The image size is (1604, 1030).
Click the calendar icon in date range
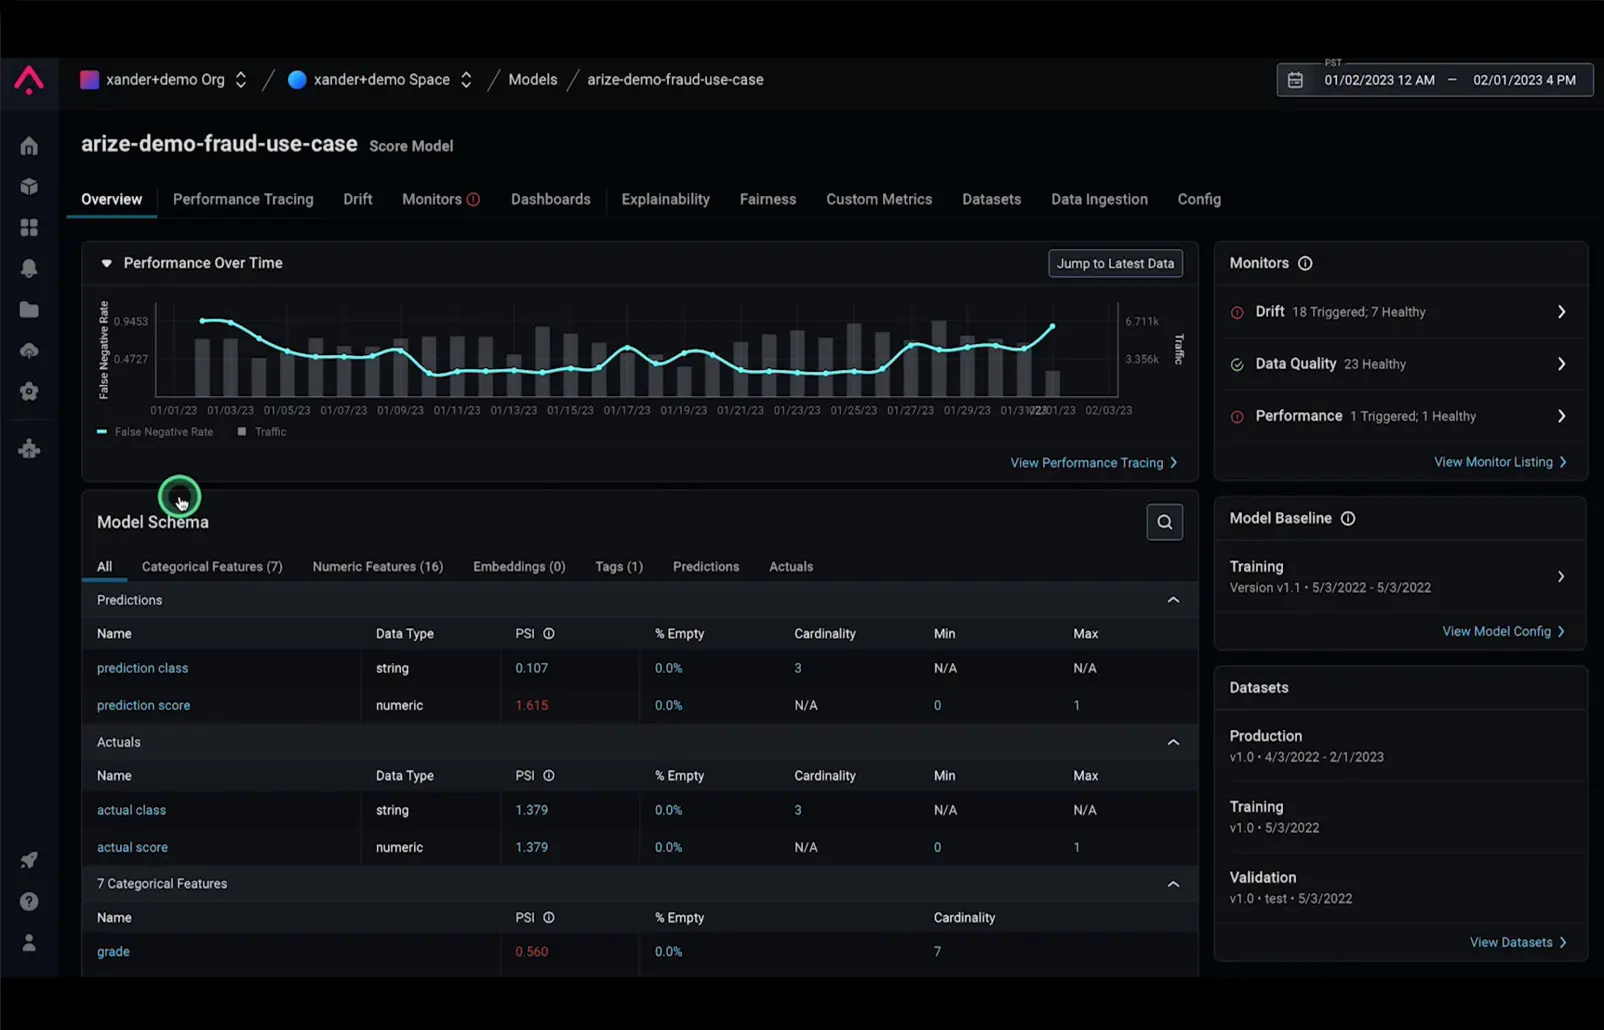[x=1295, y=80]
